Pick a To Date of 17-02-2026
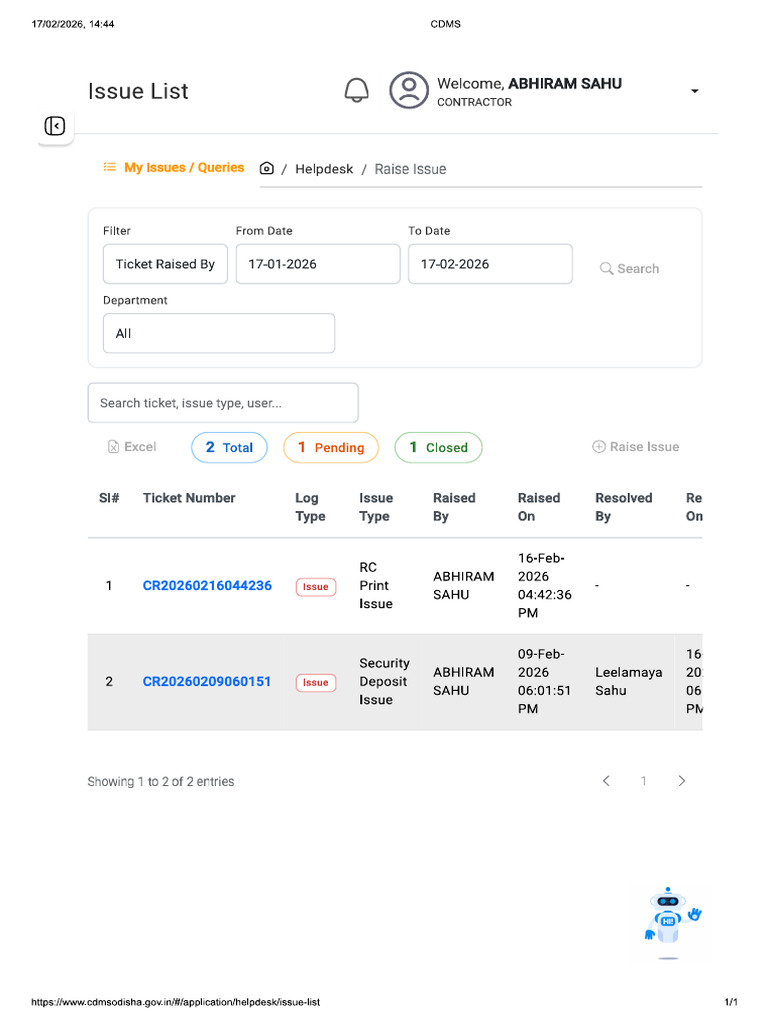The width and height of the screenshot is (768, 1024). 490,264
